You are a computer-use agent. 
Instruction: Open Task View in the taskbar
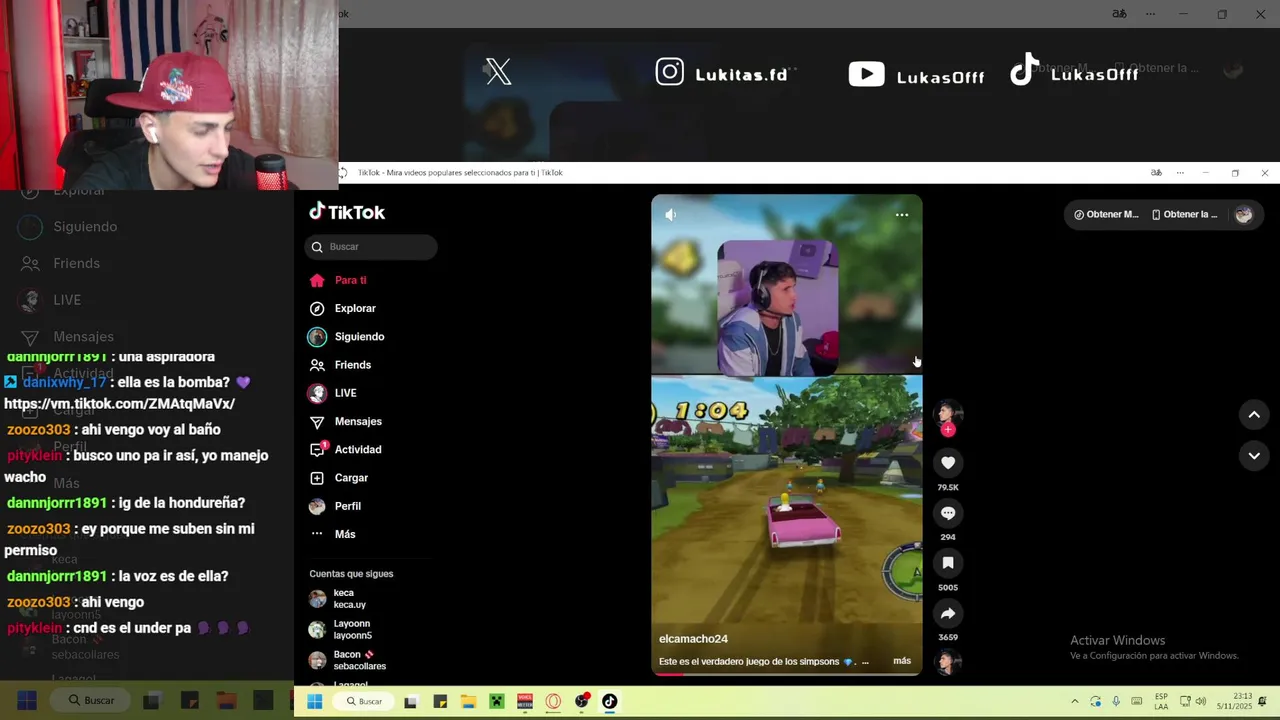(x=410, y=702)
